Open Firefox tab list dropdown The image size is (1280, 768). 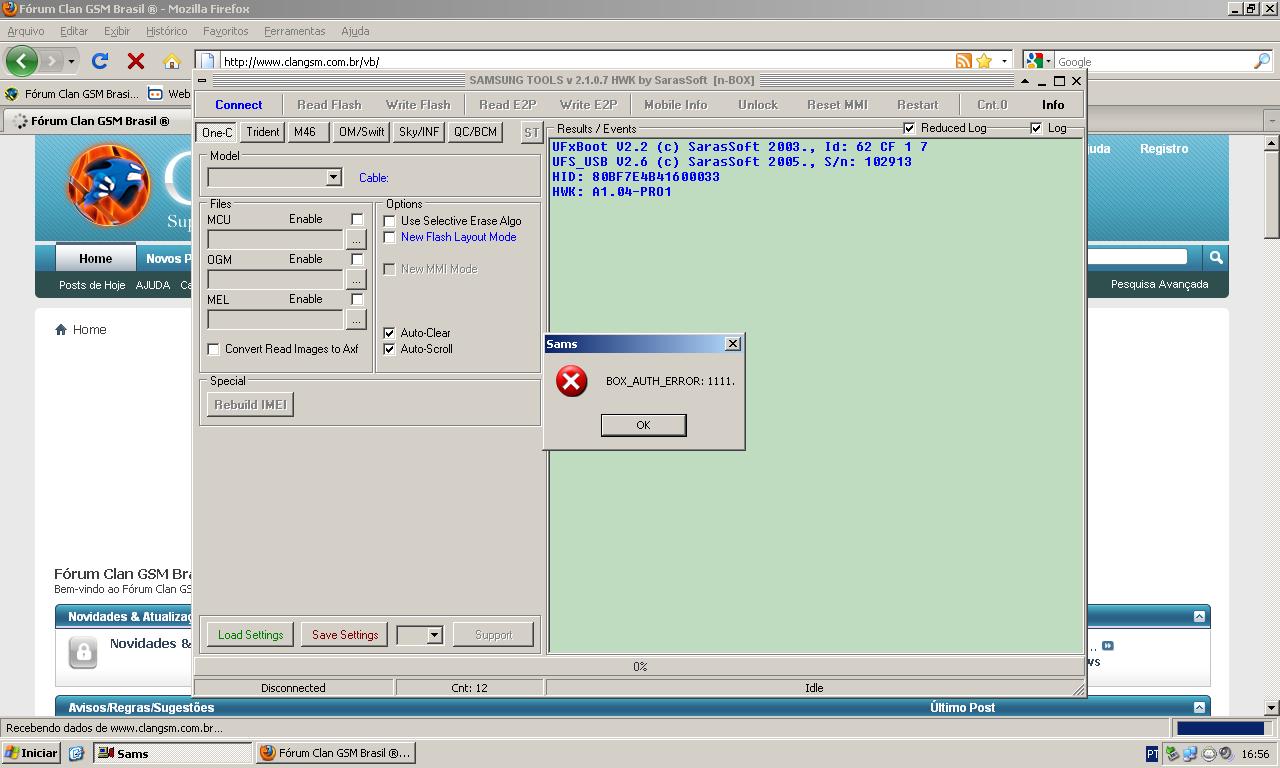tap(1272, 120)
